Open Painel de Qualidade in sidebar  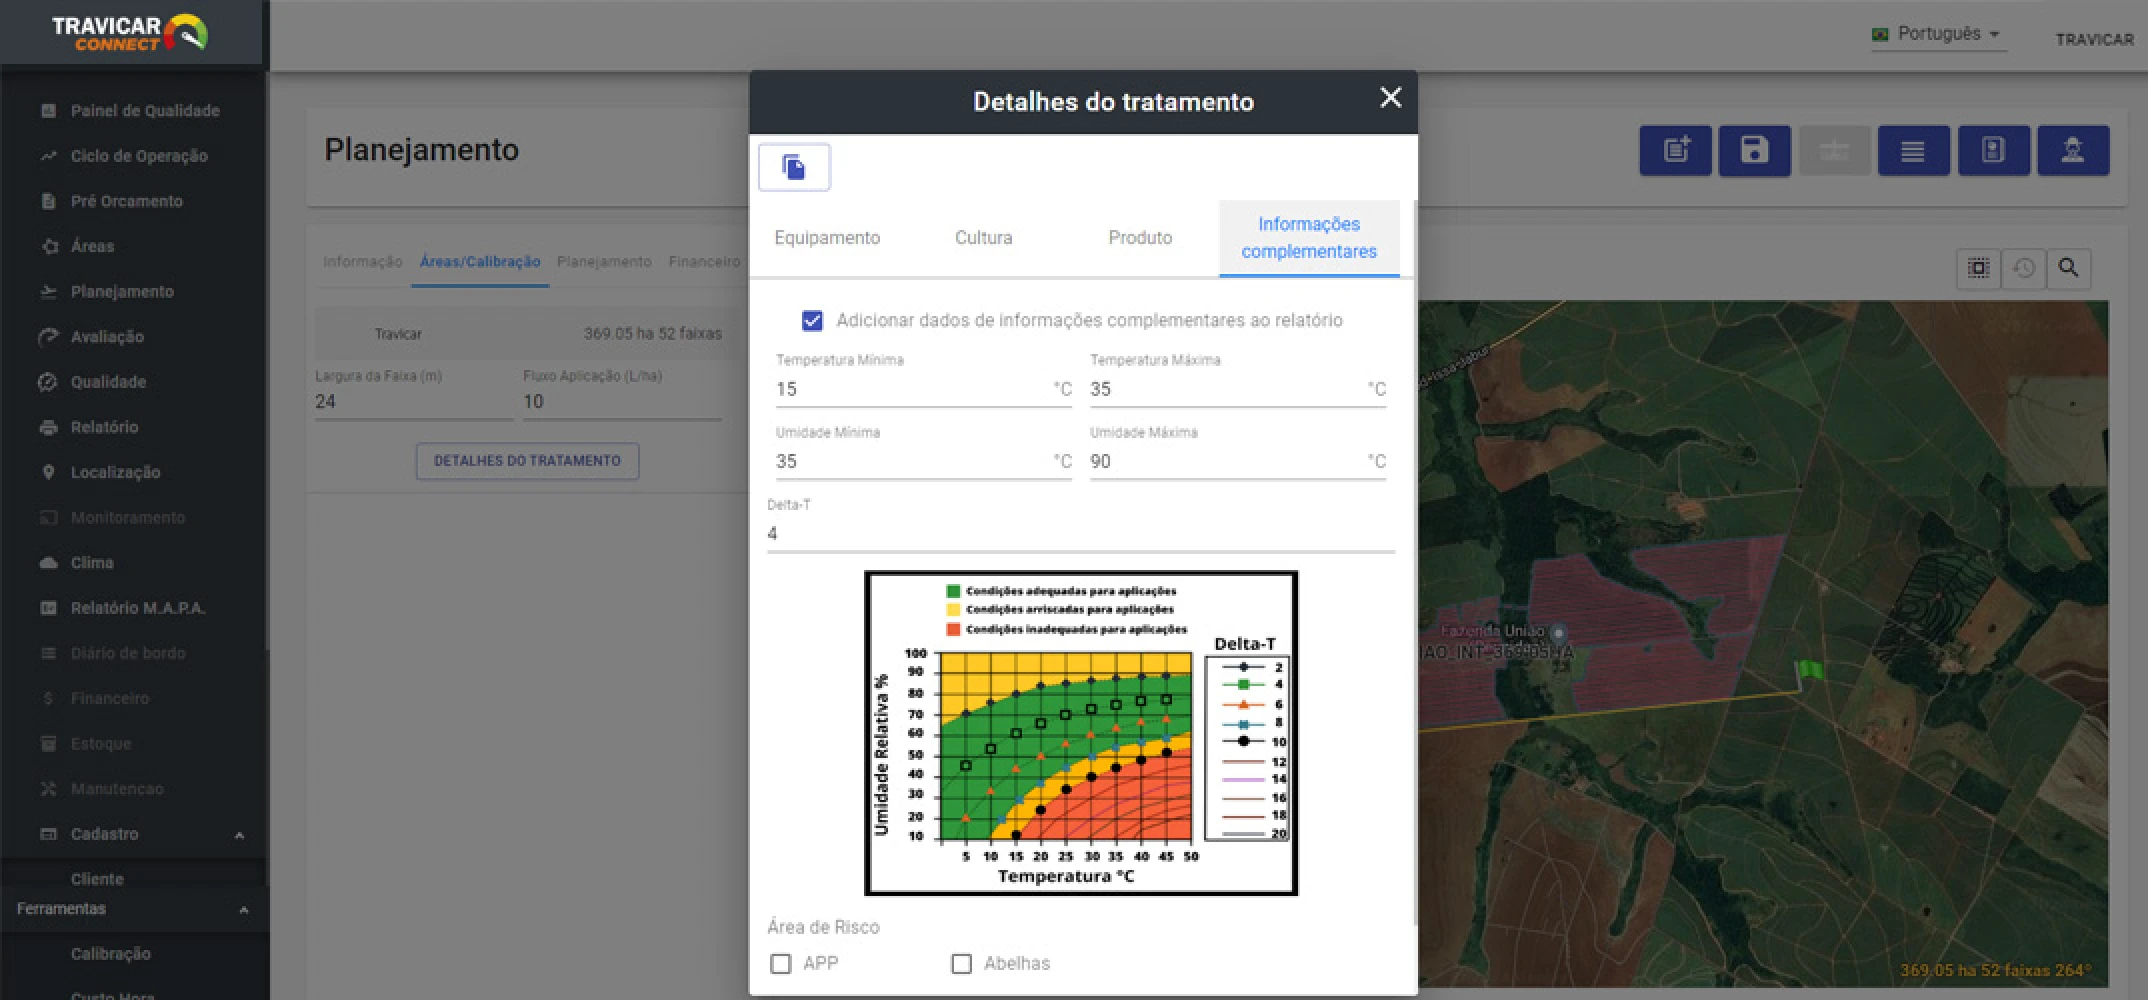(145, 111)
